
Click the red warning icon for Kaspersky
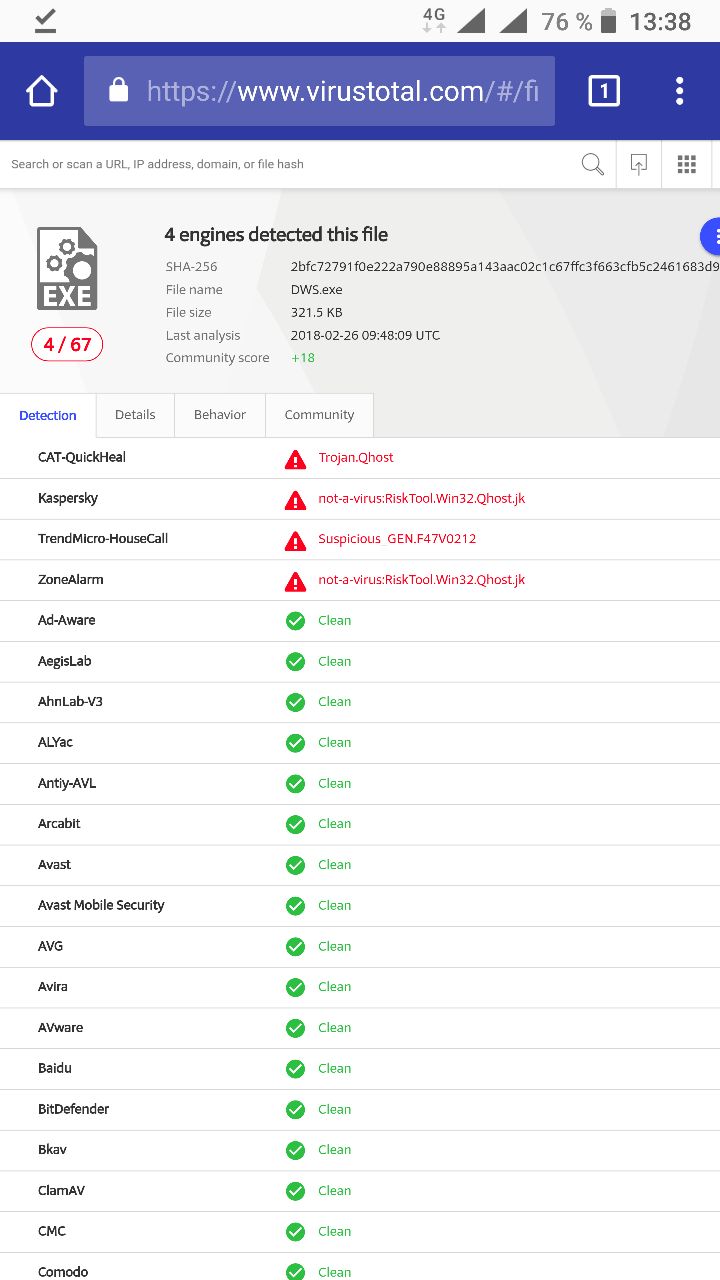(x=295, y=499)
